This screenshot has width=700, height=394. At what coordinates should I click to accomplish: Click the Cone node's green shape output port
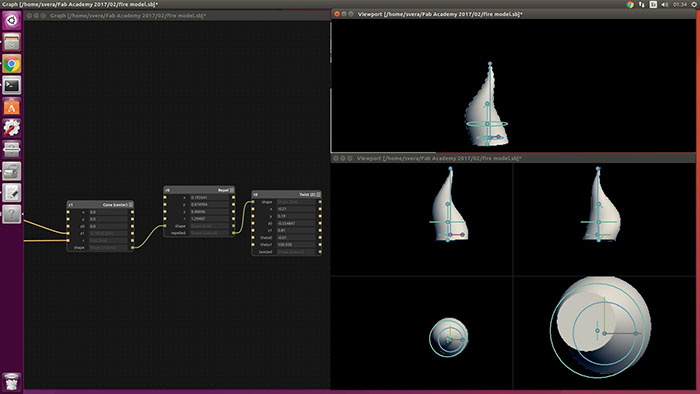[132, 247]
